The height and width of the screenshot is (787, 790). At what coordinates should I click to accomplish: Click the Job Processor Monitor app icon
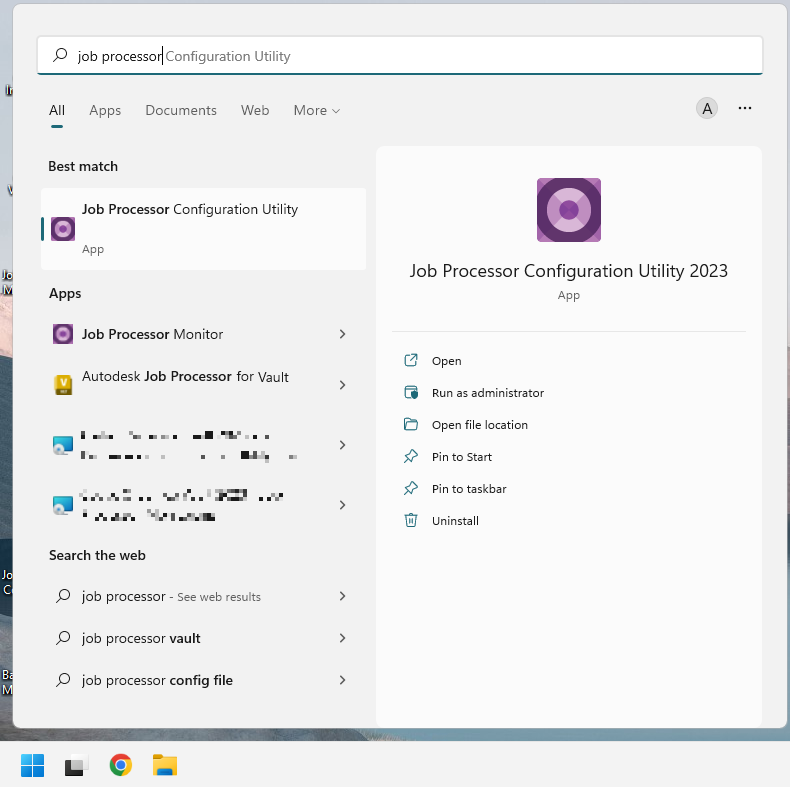63,334
